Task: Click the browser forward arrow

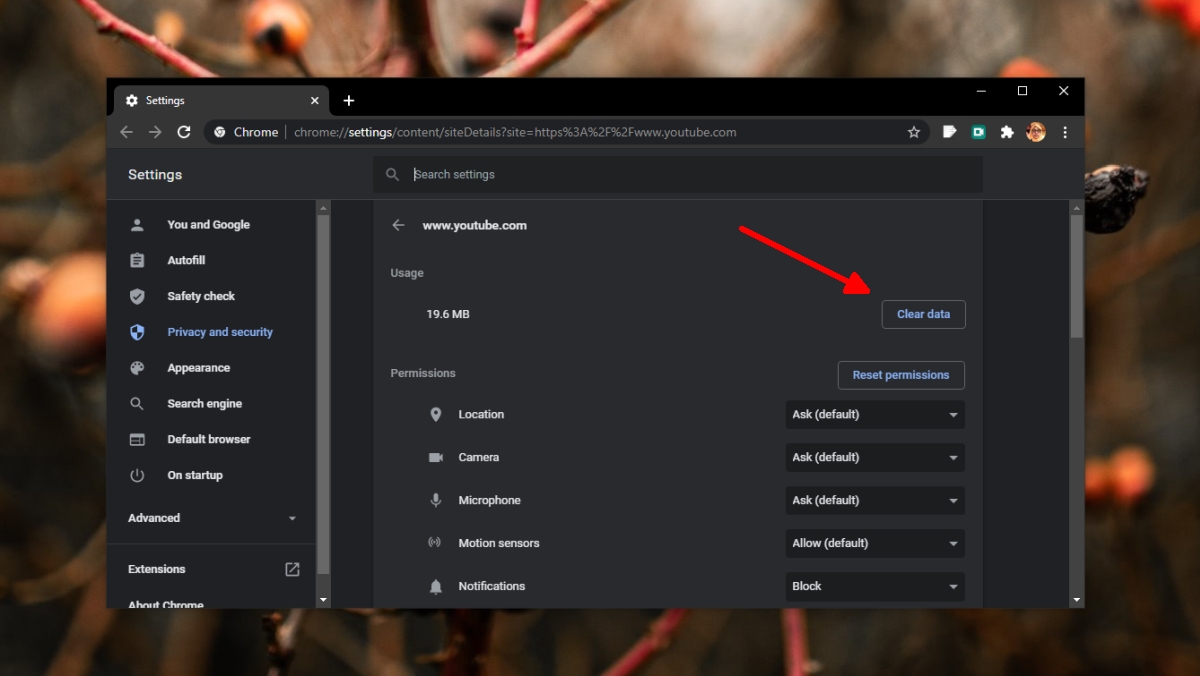Action: [155, 132]
